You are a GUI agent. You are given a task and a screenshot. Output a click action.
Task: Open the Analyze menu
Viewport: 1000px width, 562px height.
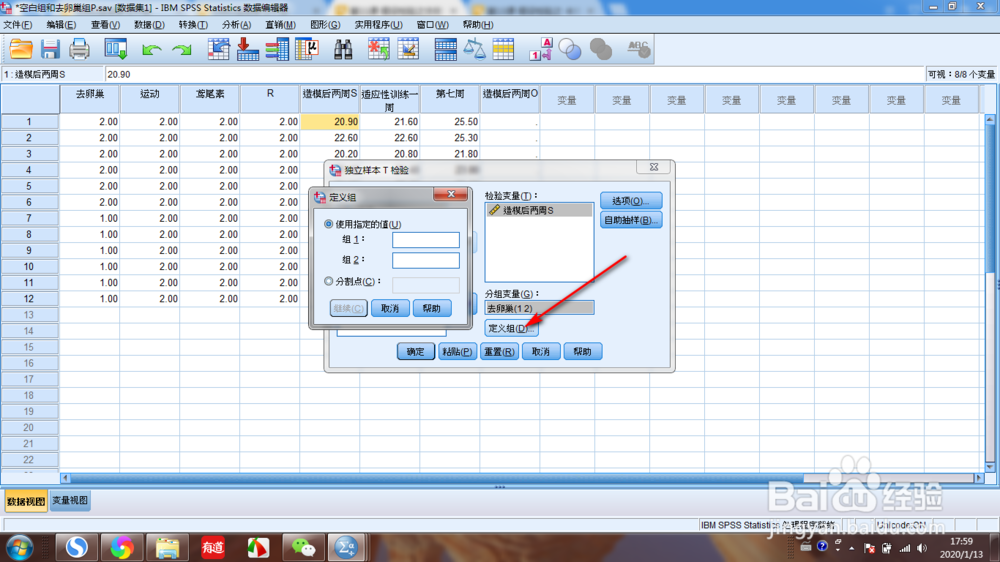(x=236, y=24)
